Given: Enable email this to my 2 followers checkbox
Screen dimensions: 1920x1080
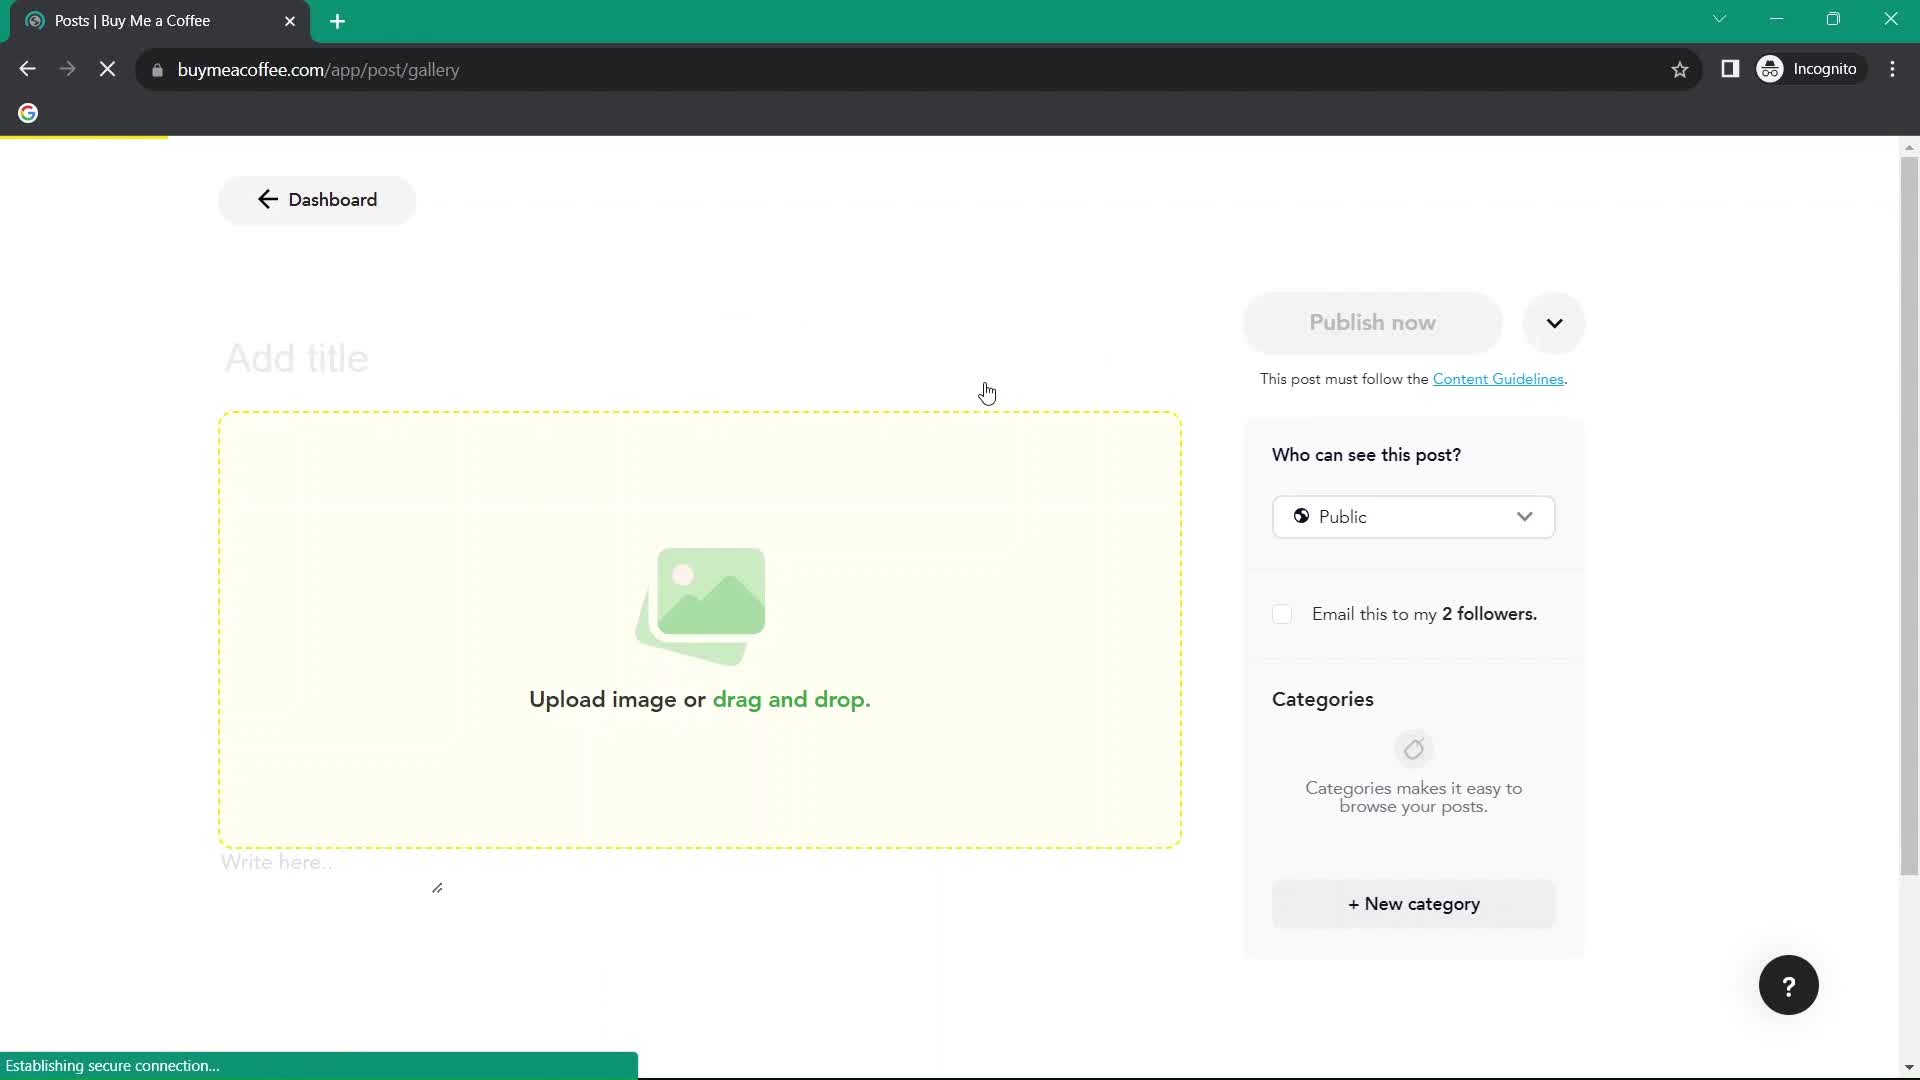Looking at the screenshot, I should (1282, 613).
